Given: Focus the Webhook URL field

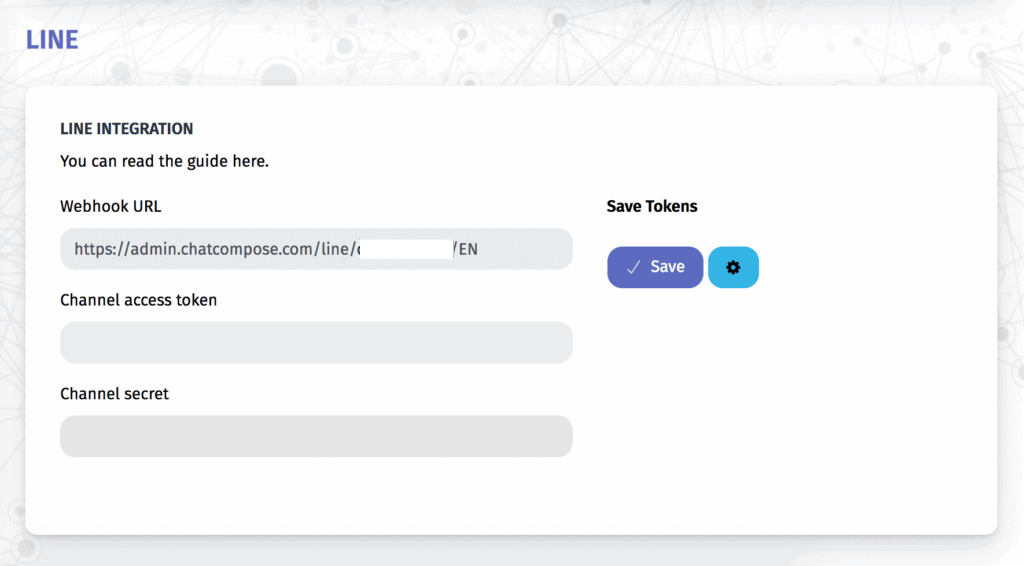Looking at the screenshot, I should click(x=316, y=249).
